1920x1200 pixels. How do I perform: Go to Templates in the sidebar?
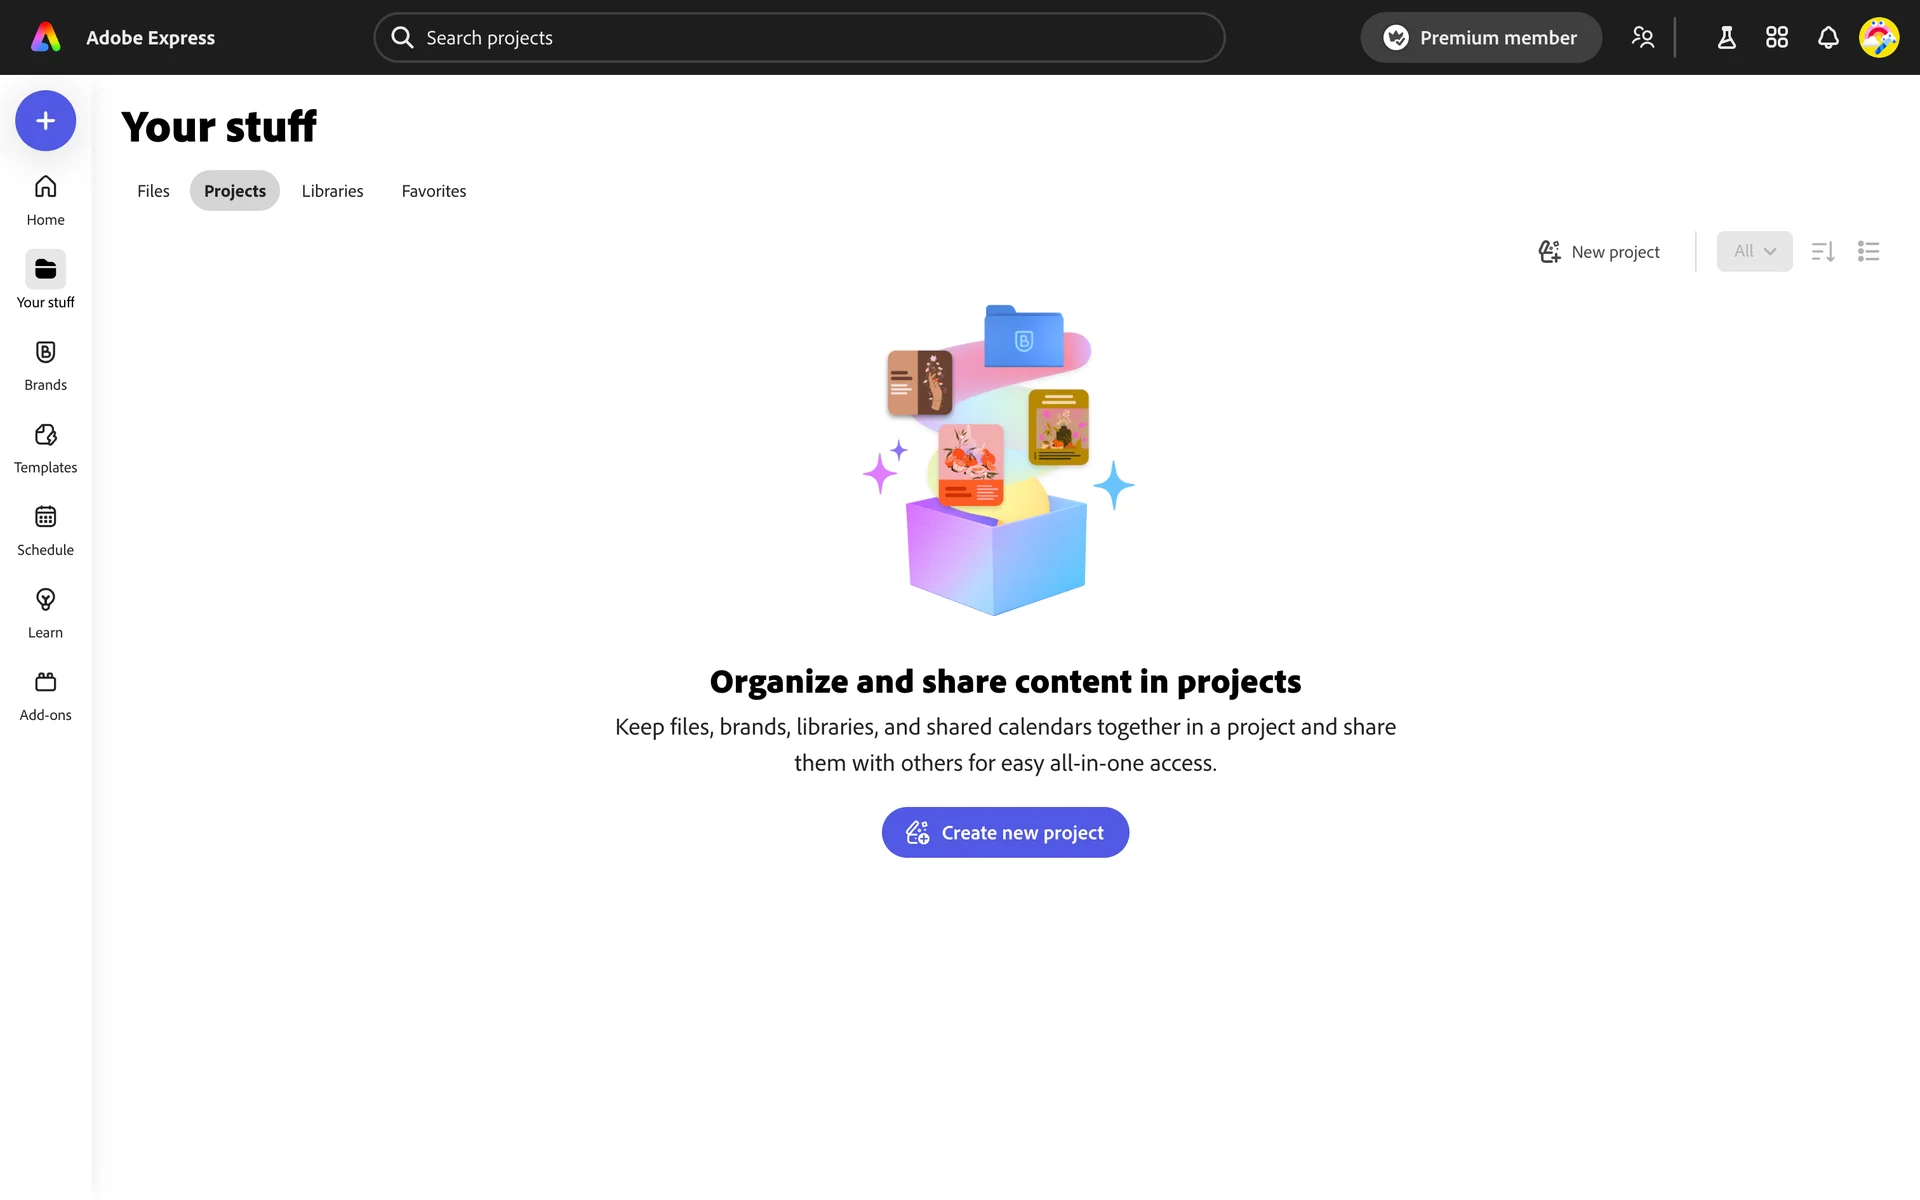click(x=45, y=447)
